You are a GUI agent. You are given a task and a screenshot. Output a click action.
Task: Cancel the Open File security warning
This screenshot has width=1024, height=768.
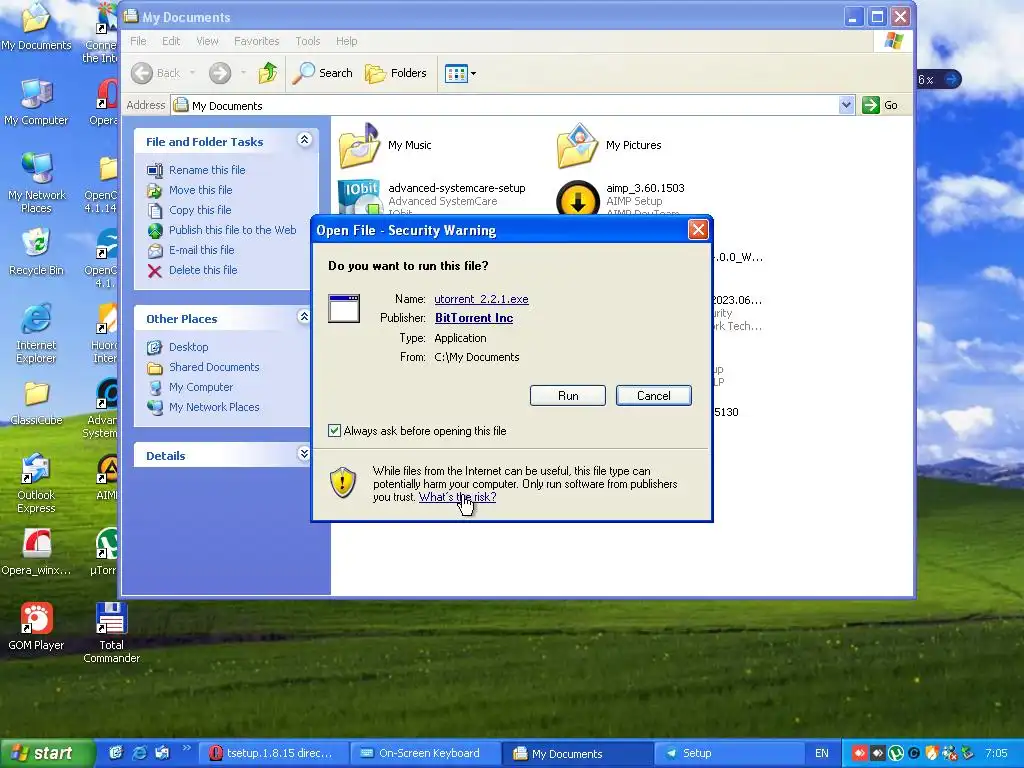pos(653,396)
